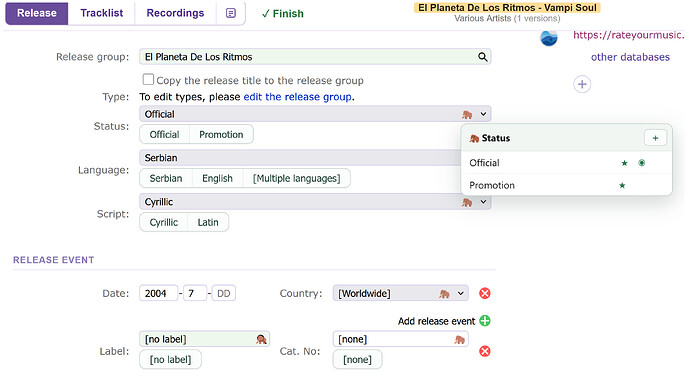
Task: Click the mammoth icon in Status dropdown
Action: (467, 115)
